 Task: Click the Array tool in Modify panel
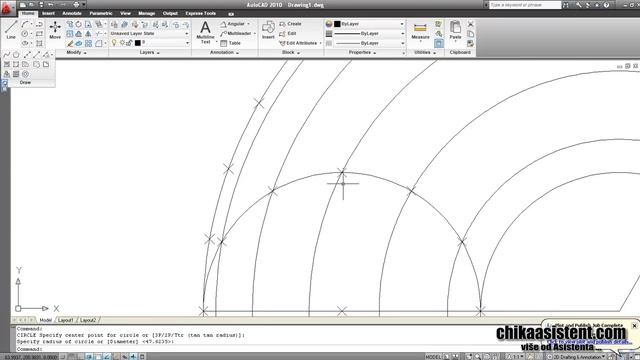tap(88, 43)
